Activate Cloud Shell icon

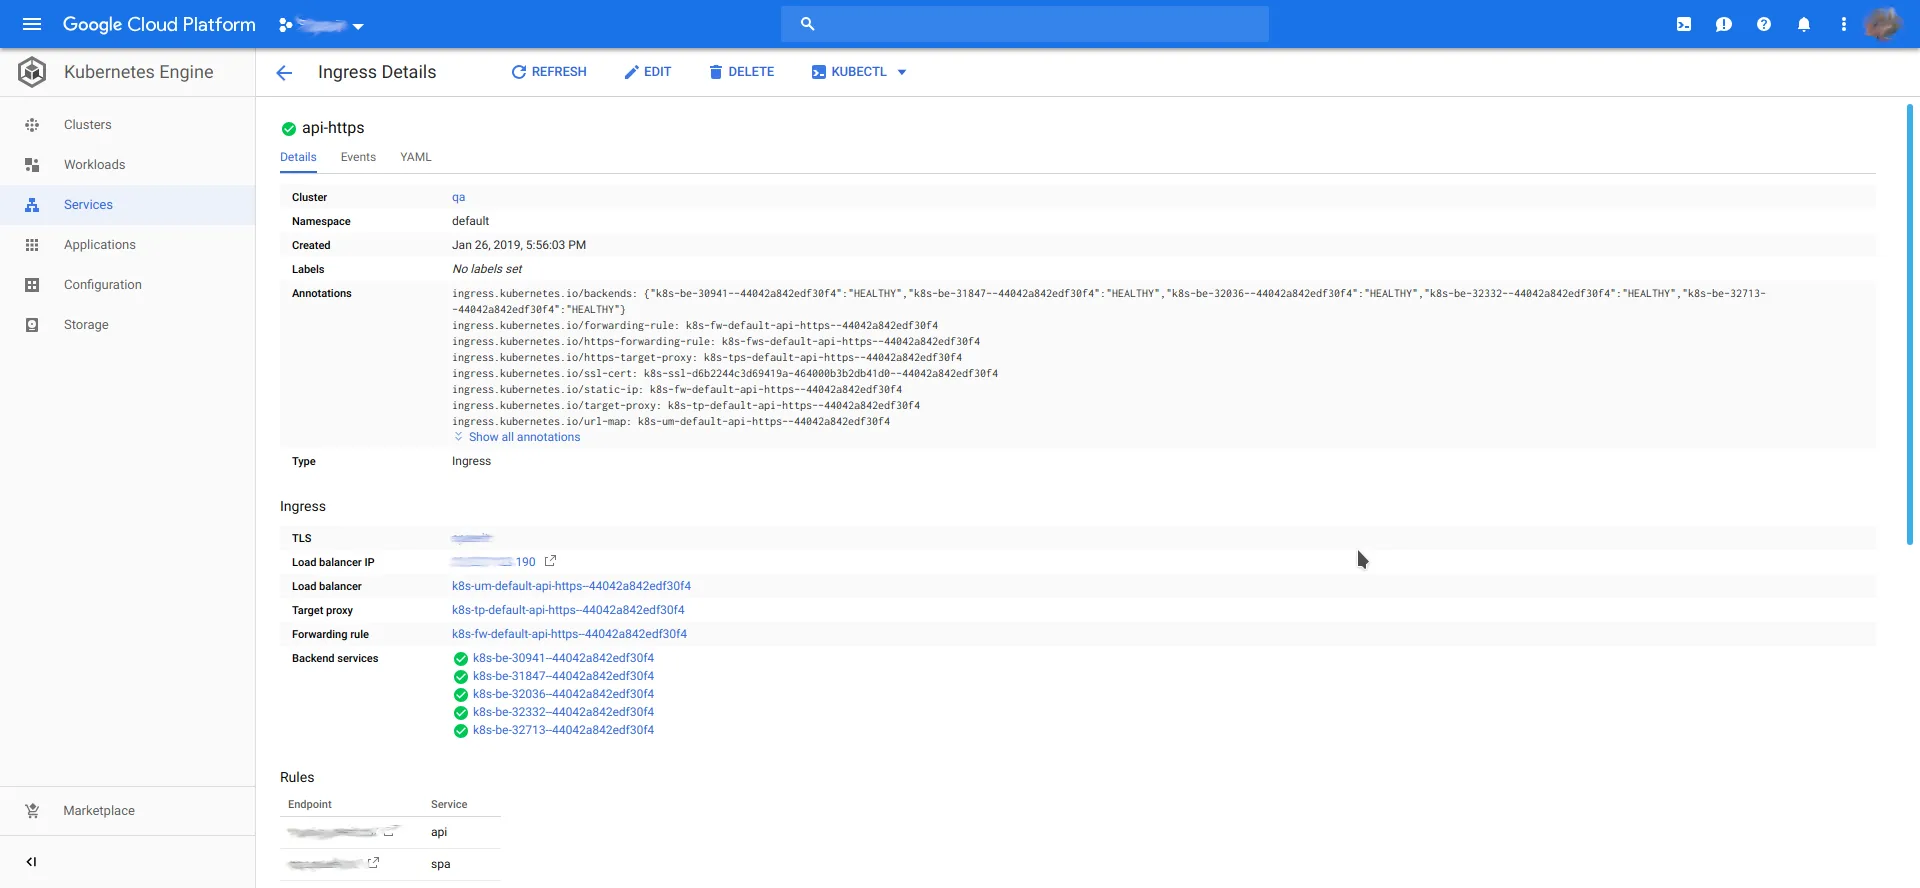point(1684,24)
